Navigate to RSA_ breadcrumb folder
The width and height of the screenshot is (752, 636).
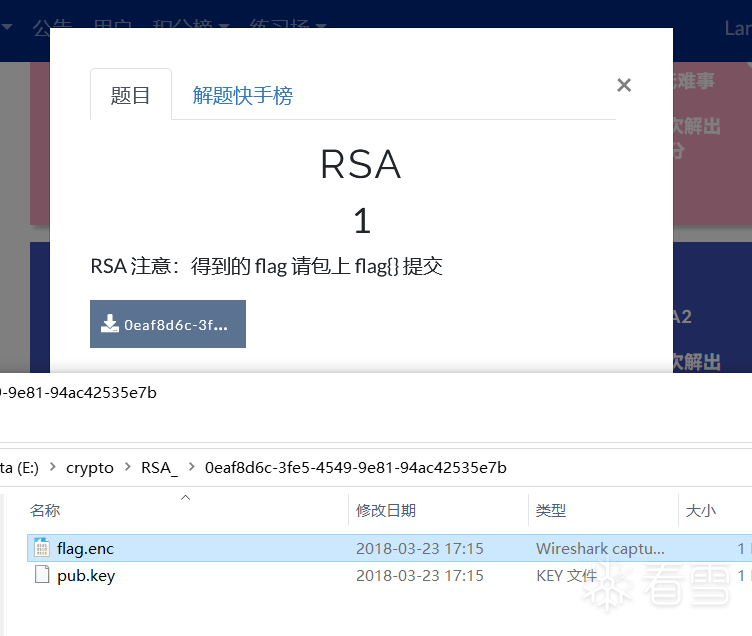[x=159, y=467]
